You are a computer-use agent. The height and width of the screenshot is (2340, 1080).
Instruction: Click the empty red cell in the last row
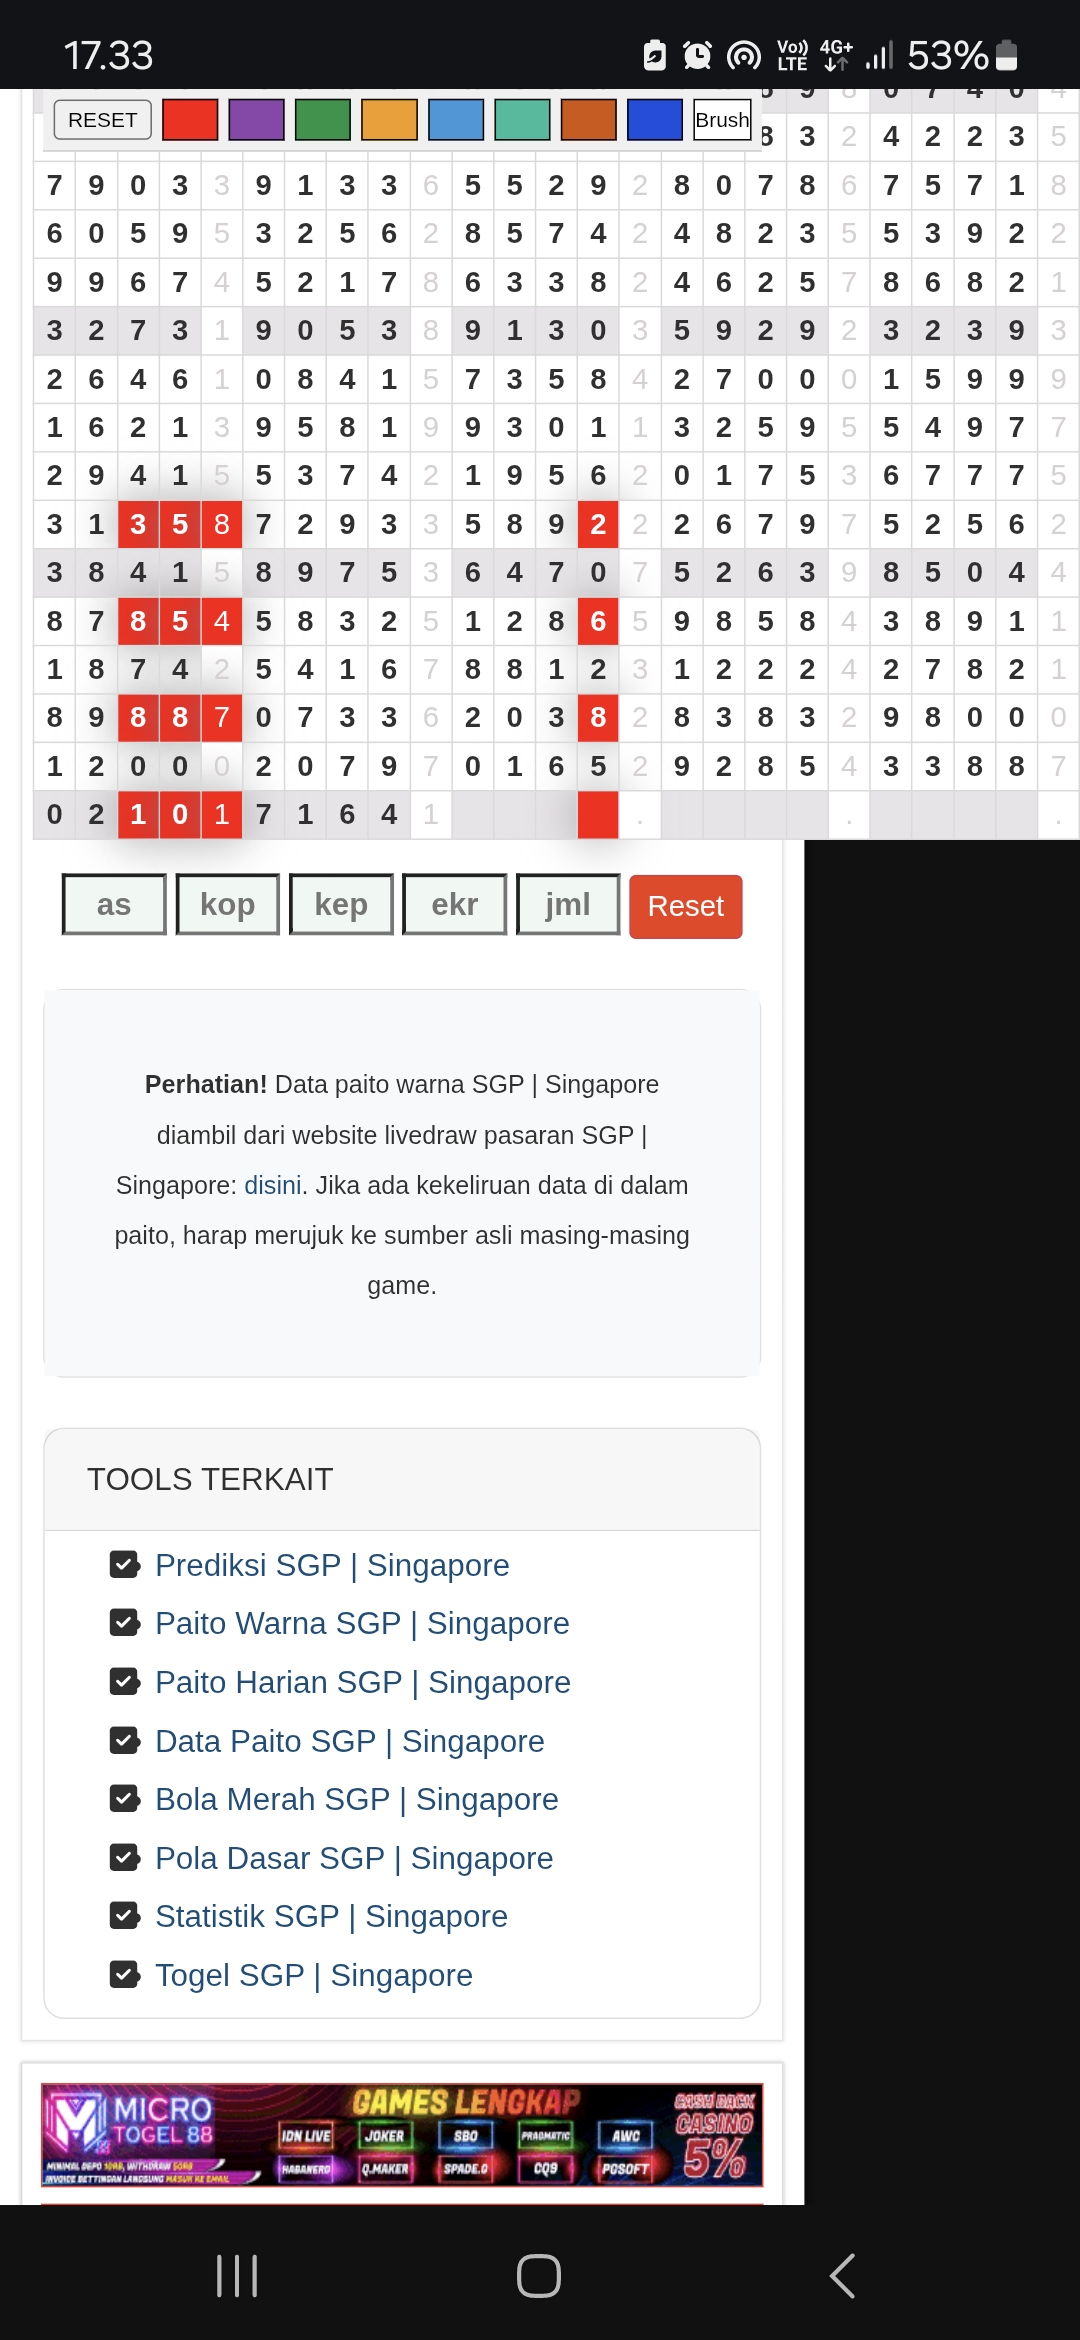coord(598,814)
